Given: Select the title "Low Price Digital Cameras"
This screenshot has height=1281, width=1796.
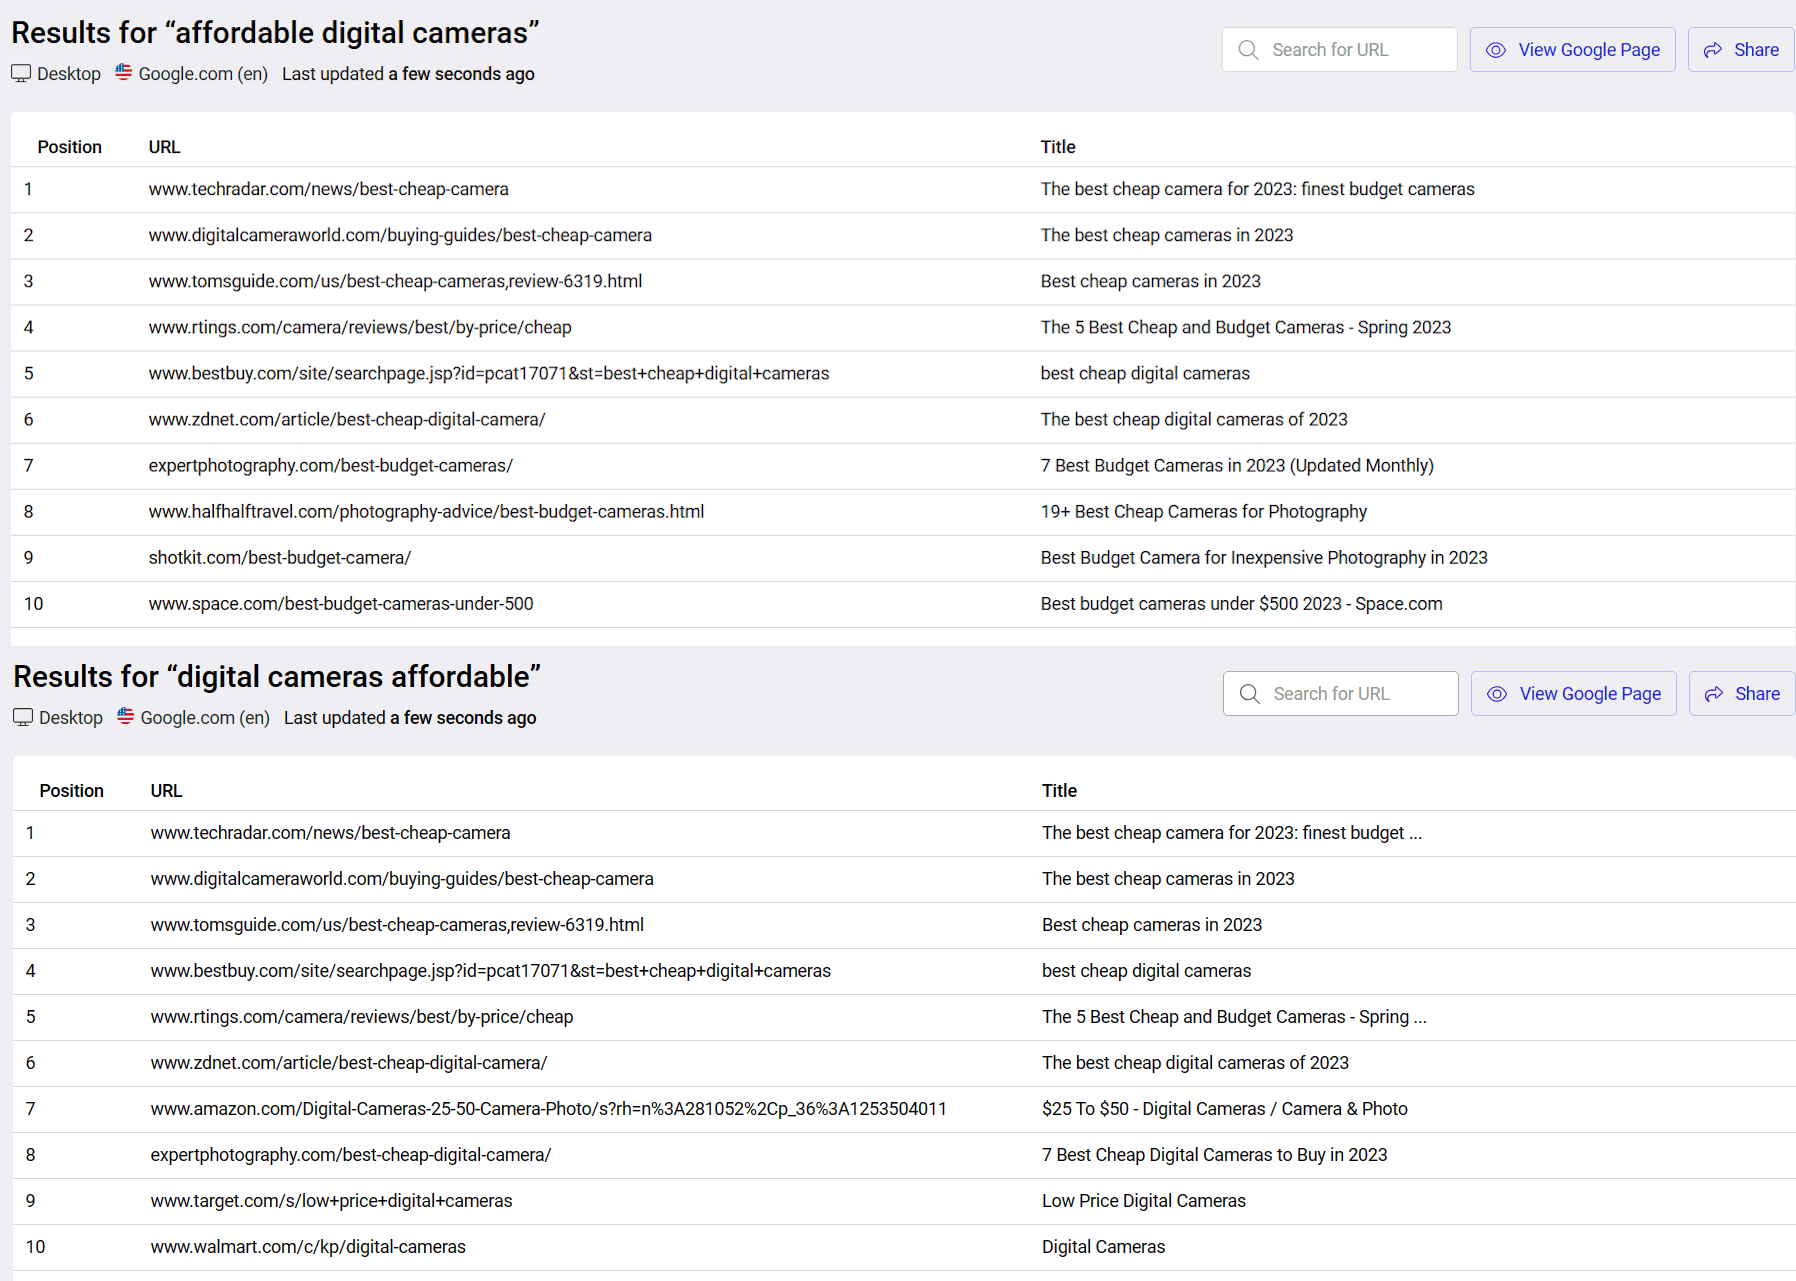Looking at the screenshot, I should pos(1144,1201).
